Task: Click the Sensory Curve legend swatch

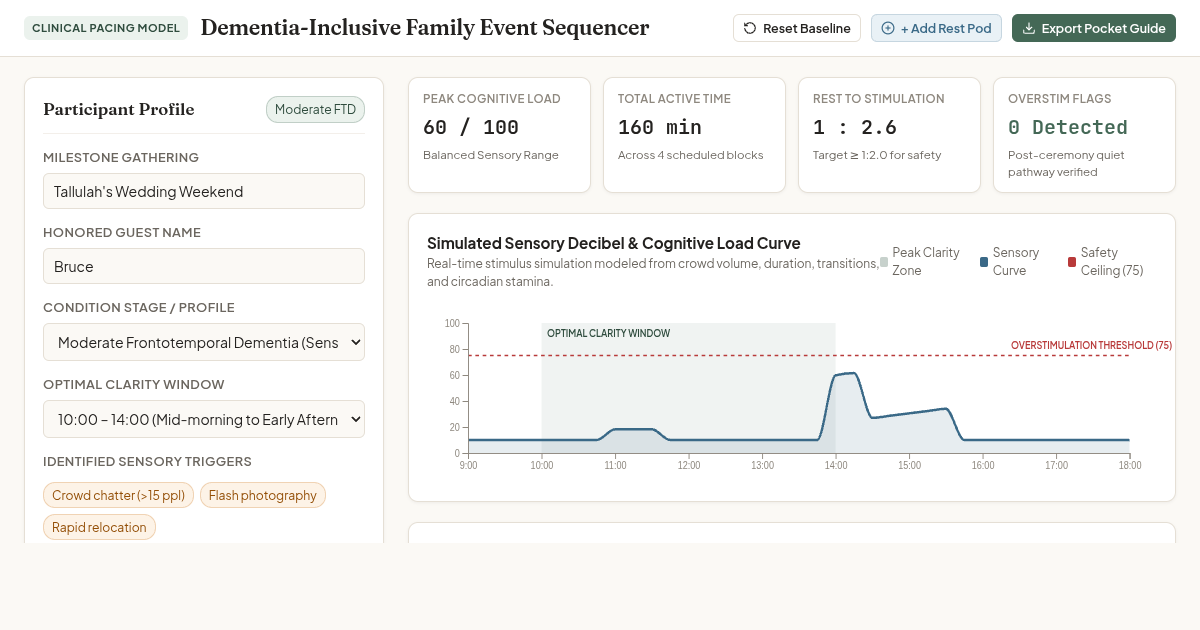Action: (984, 262)
